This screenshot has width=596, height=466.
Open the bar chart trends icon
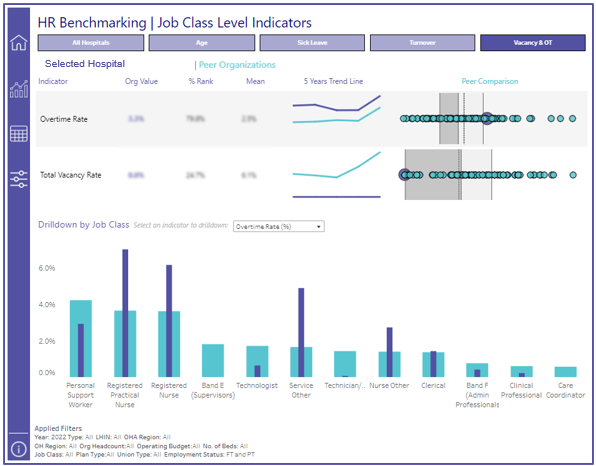[19, 89]
